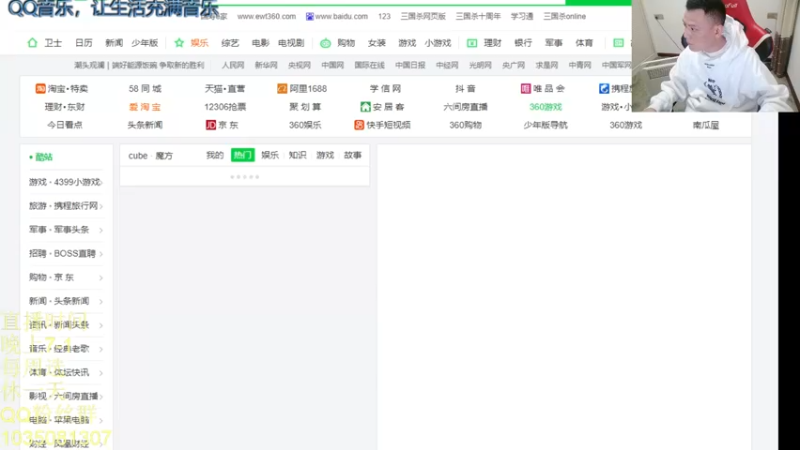
Task: Open the 新华网 news site link
Action: coord(266,65)
